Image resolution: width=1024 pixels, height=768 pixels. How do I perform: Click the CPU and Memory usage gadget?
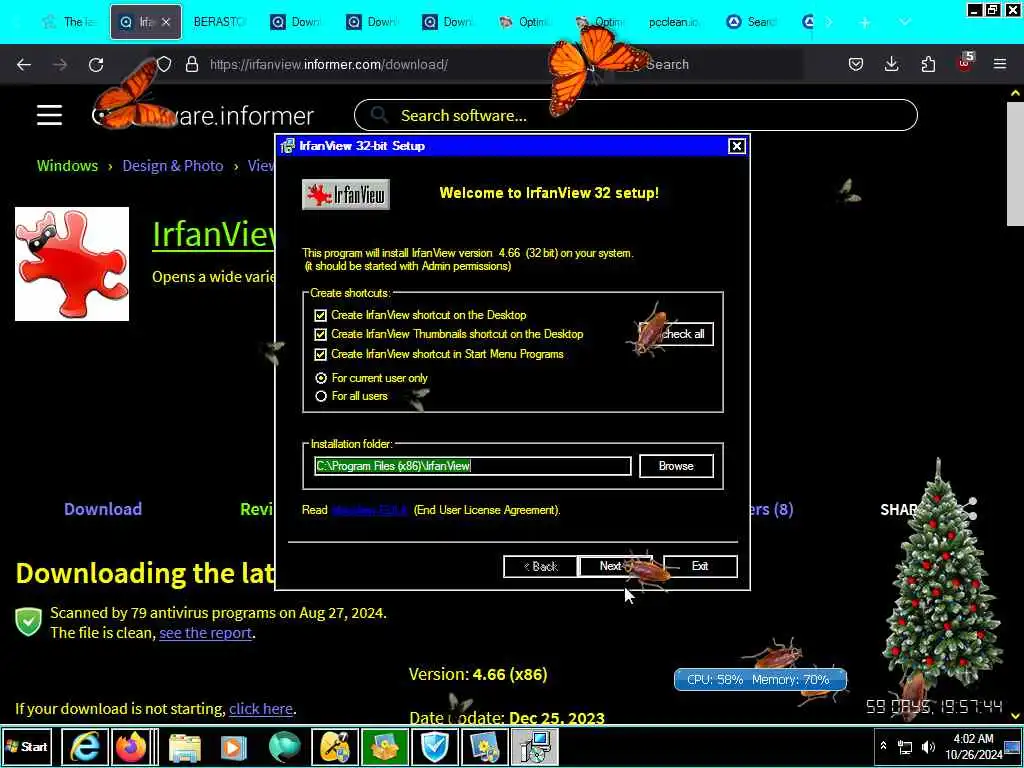click(760, 680)
